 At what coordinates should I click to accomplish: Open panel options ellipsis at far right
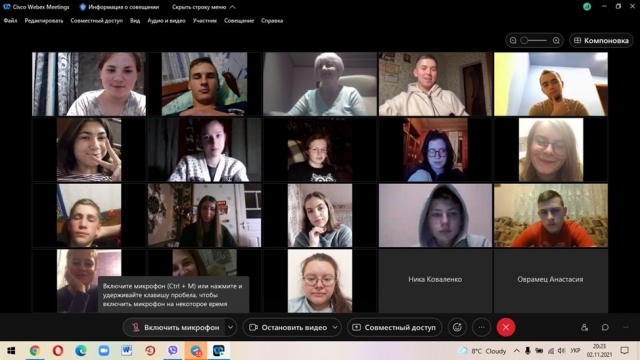coord(626,327)
